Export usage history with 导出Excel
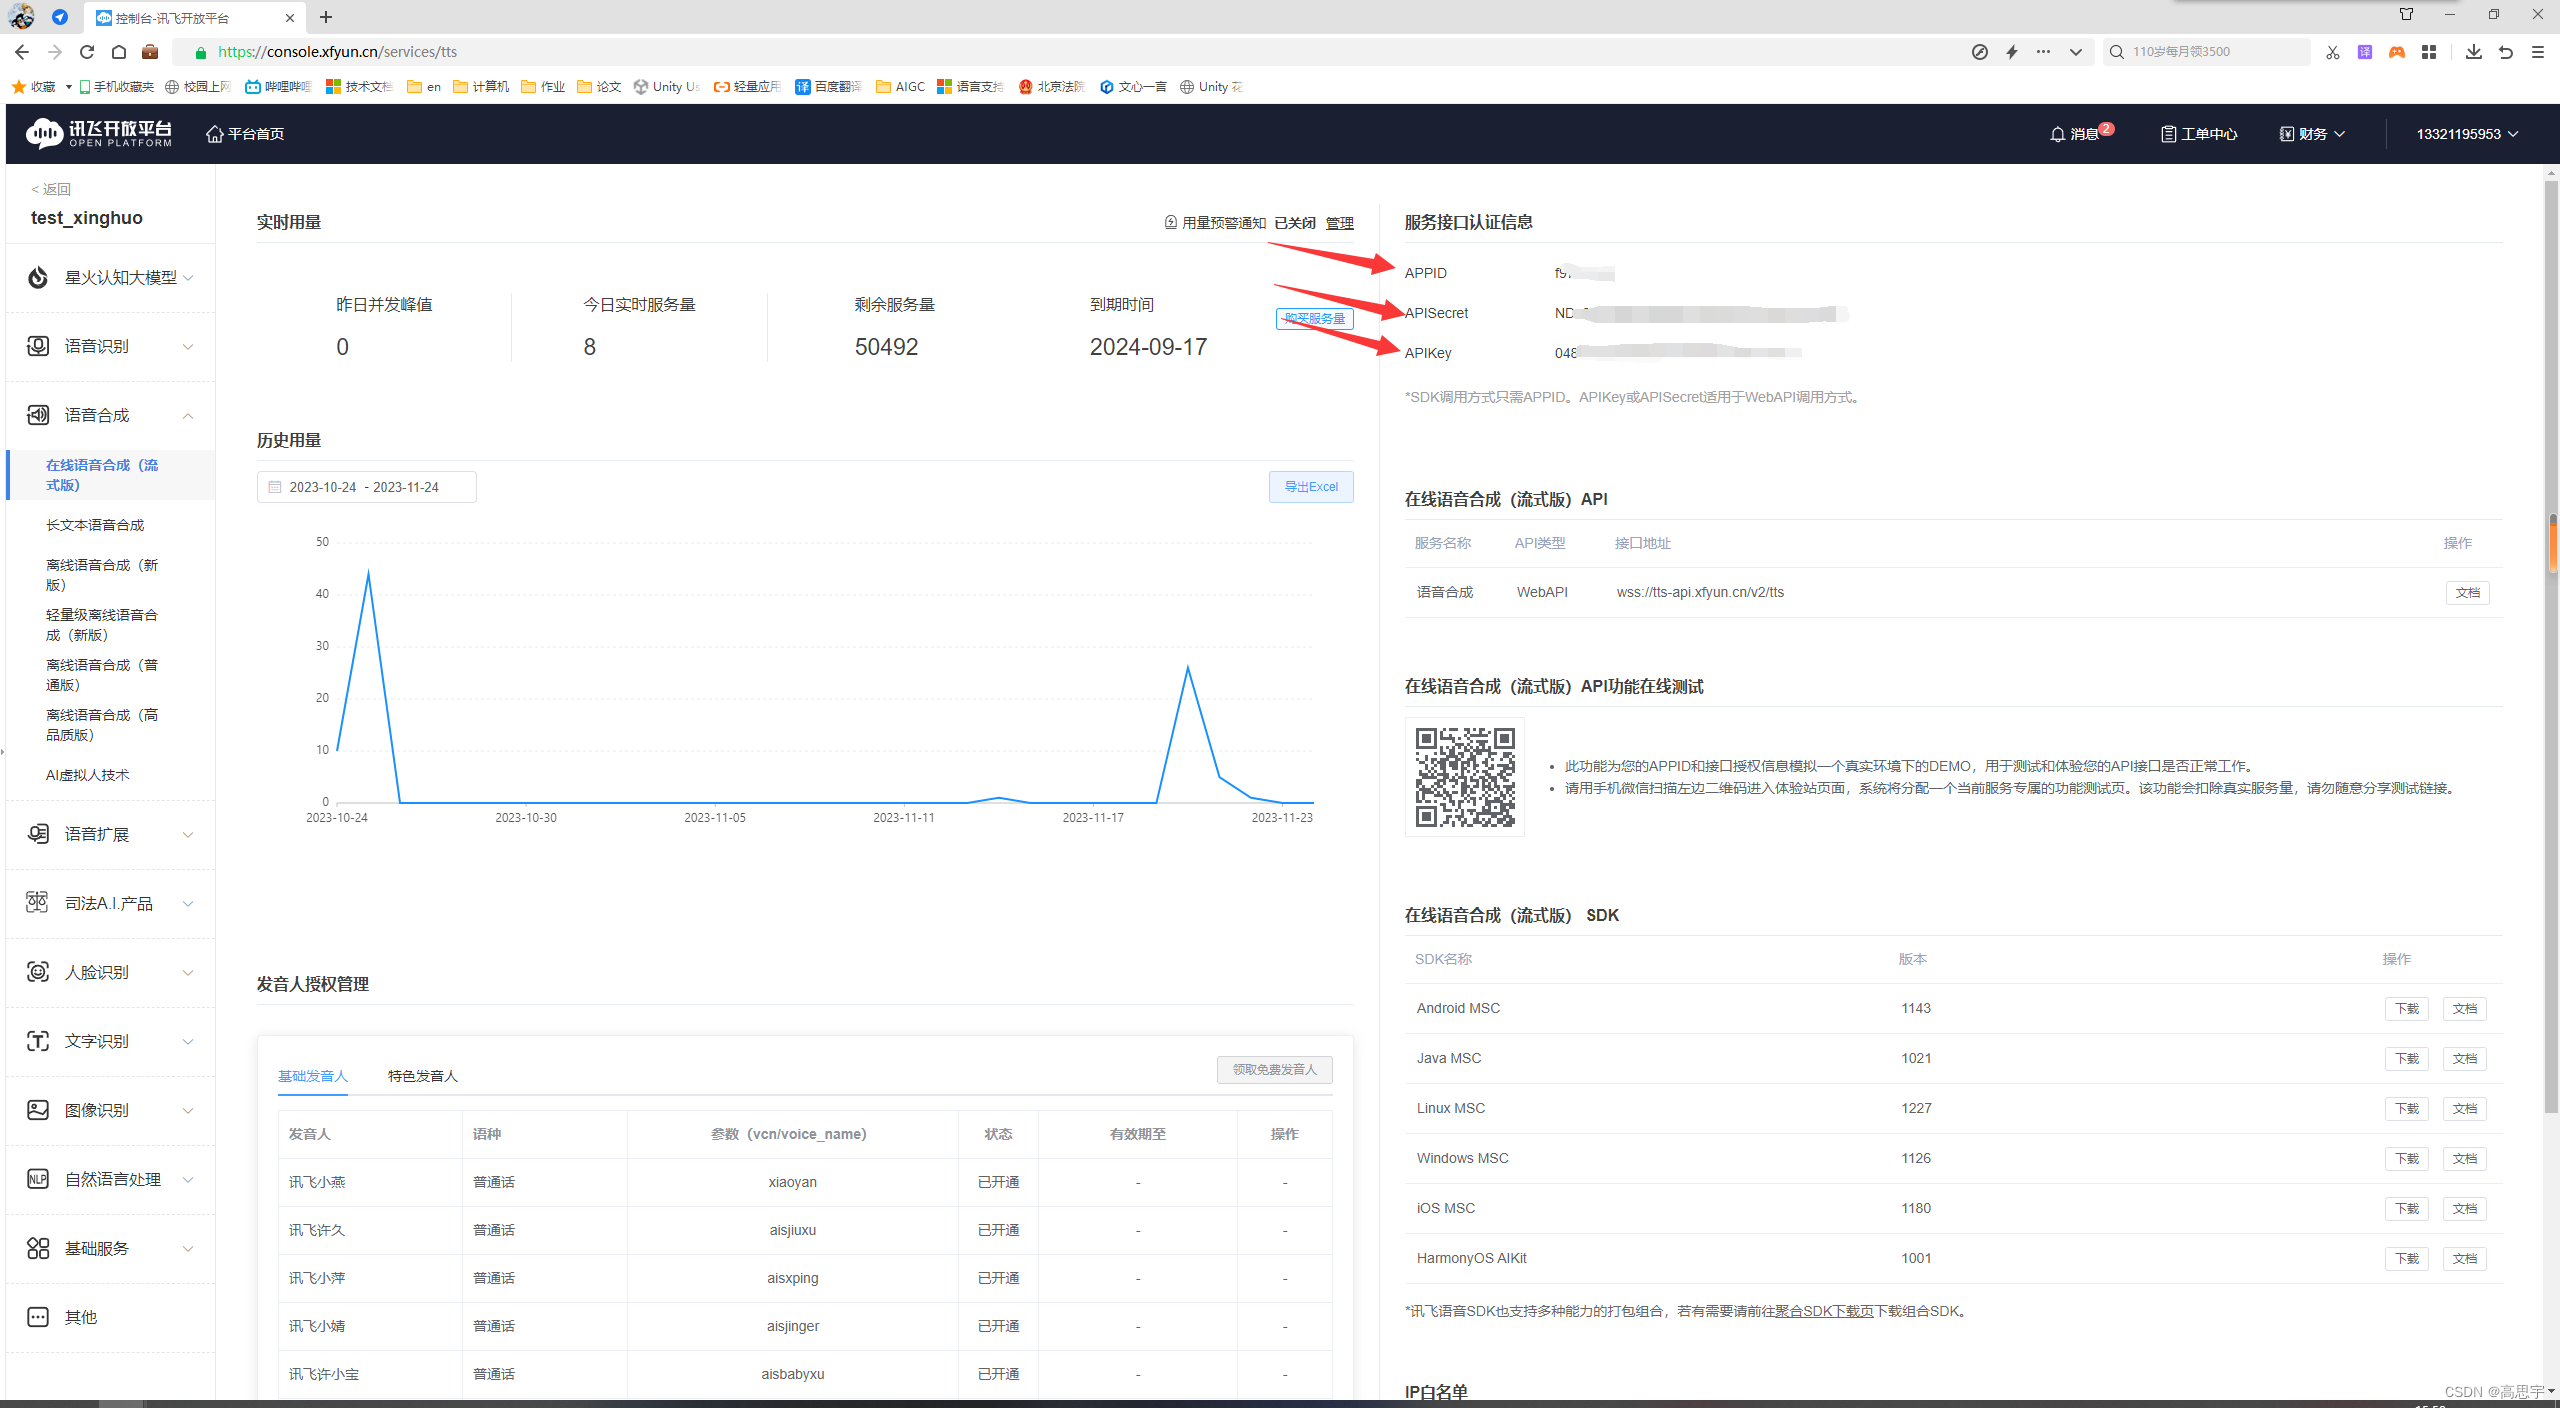 (x=1311, y=487)
